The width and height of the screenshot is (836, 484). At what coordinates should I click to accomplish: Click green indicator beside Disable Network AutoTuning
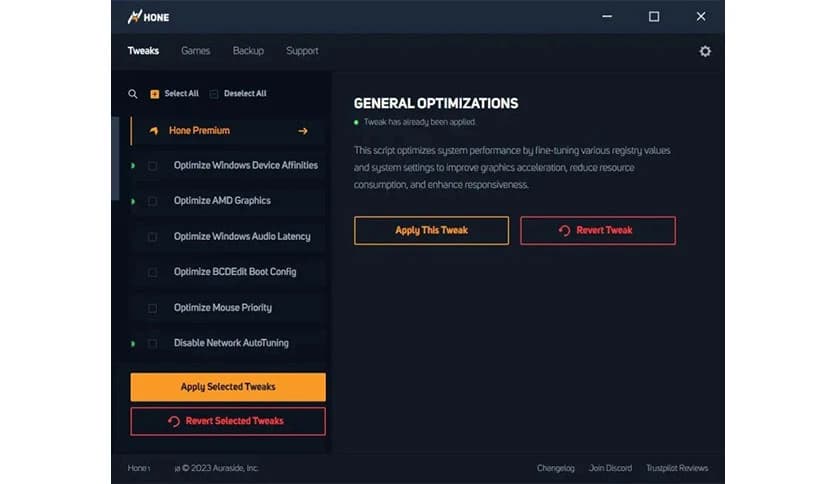(133, 344)
